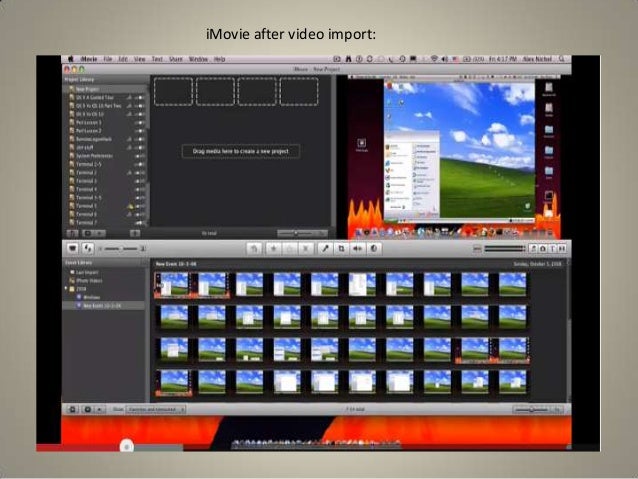Viewport: 638px width, 479px height.
Task: Click the Project Library header
Action: coord(79,79)
